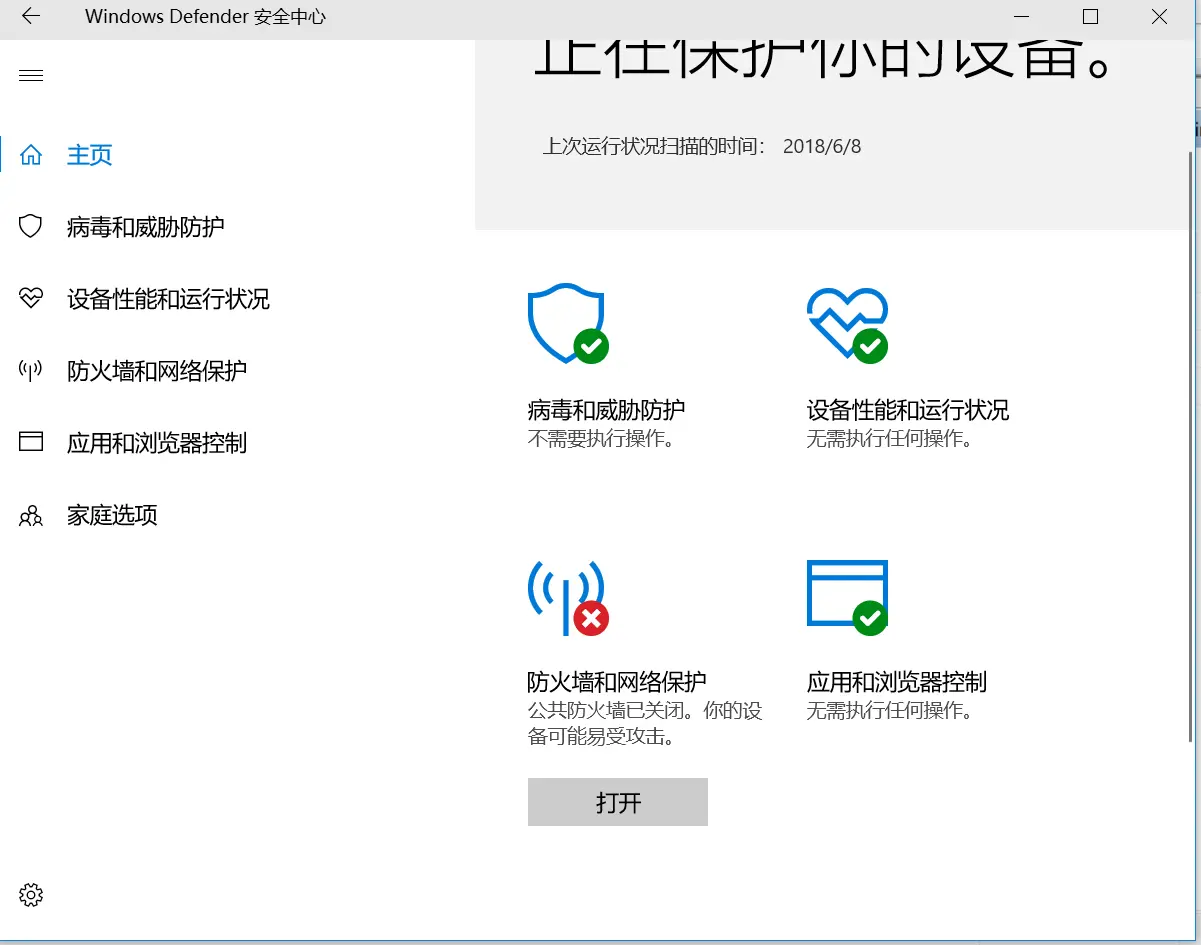Click the wireless firewall icon in sidebar
This screenshot has height=945, width=1201.
[x=31, y=371]
